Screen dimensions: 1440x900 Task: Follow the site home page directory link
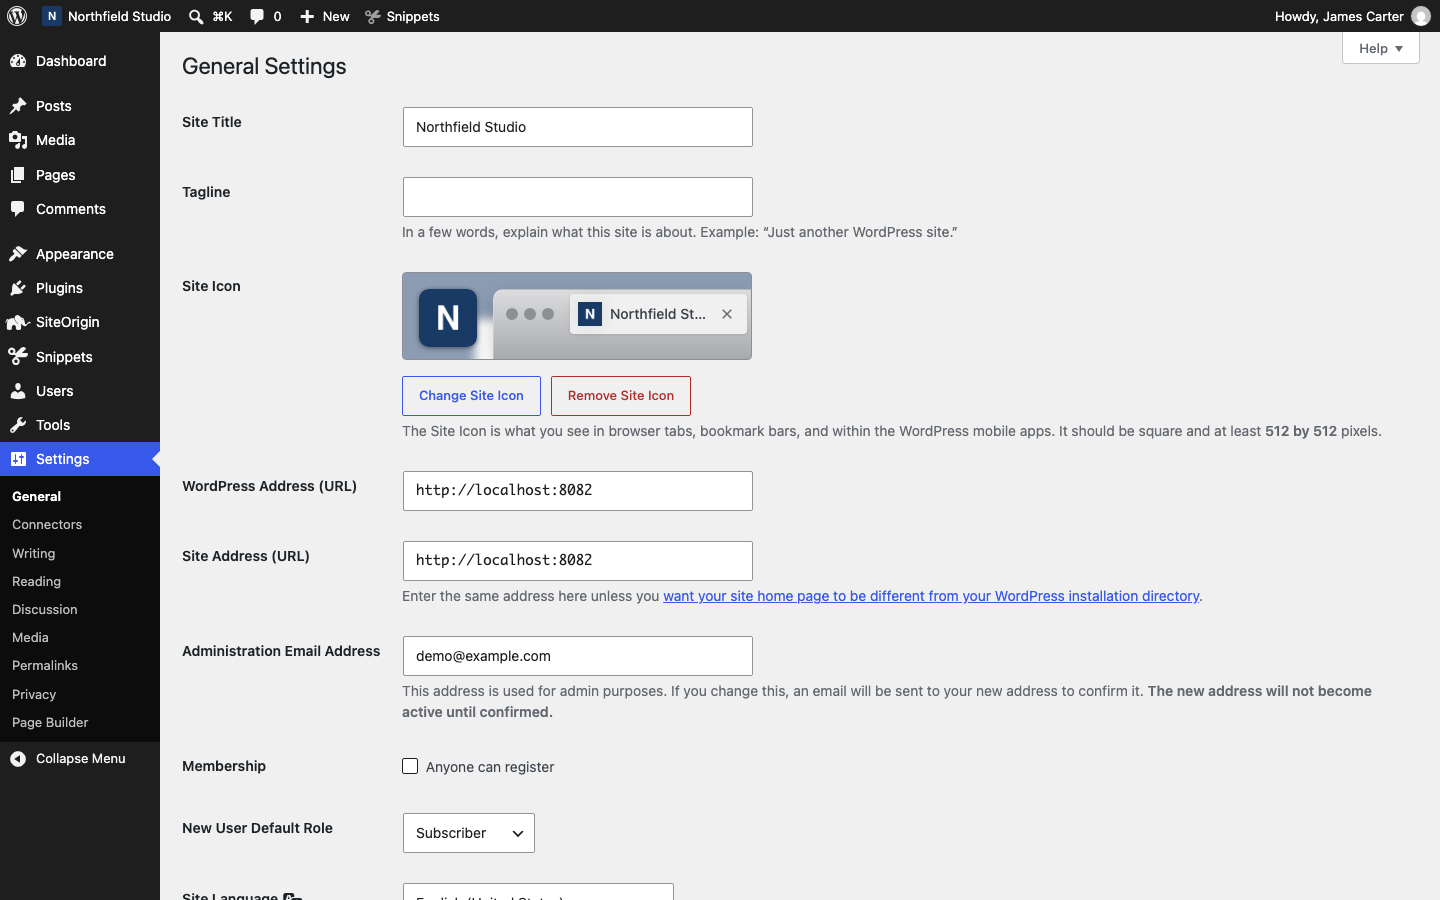tap(931, 596)
